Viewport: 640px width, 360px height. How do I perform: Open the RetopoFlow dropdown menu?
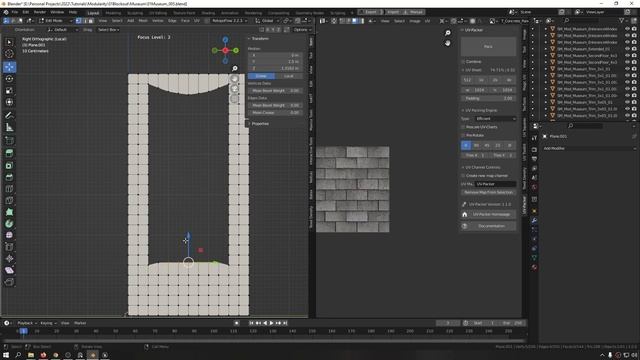coord(229,20)
